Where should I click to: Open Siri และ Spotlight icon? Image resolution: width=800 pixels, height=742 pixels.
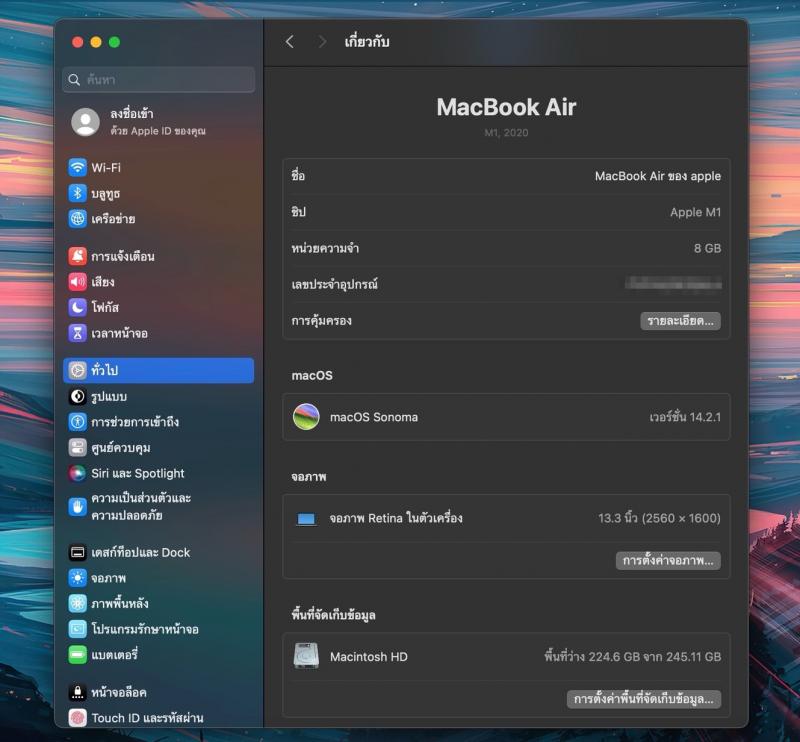(x=78, y=473)
